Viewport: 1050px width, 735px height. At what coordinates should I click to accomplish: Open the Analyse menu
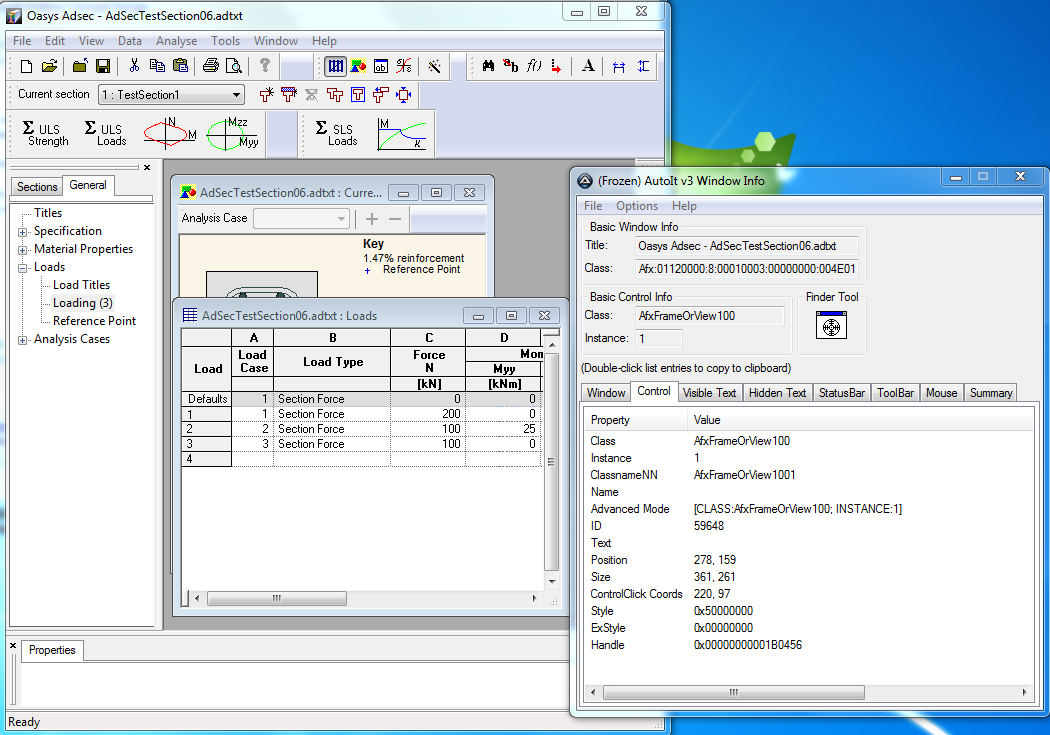click(x=176, y=41)
